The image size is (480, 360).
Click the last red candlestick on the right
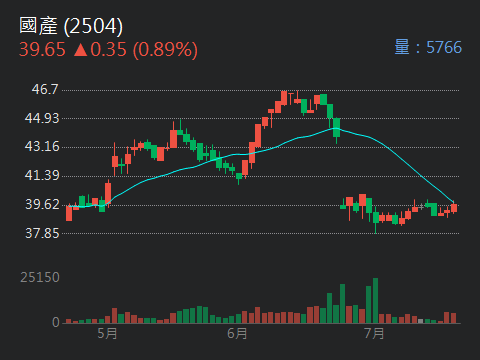coord(454,208)
